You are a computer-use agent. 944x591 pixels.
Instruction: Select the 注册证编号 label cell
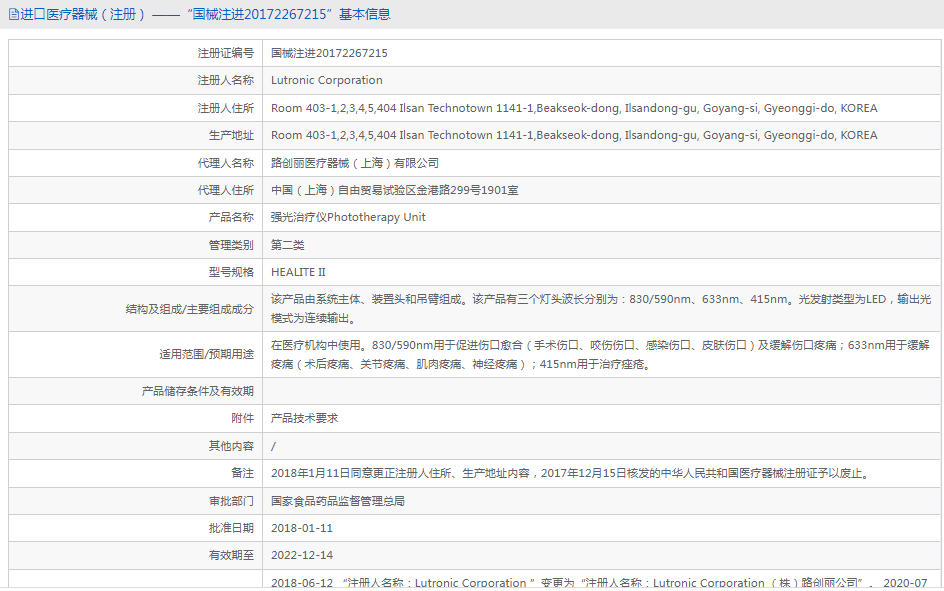coord(226,53)
